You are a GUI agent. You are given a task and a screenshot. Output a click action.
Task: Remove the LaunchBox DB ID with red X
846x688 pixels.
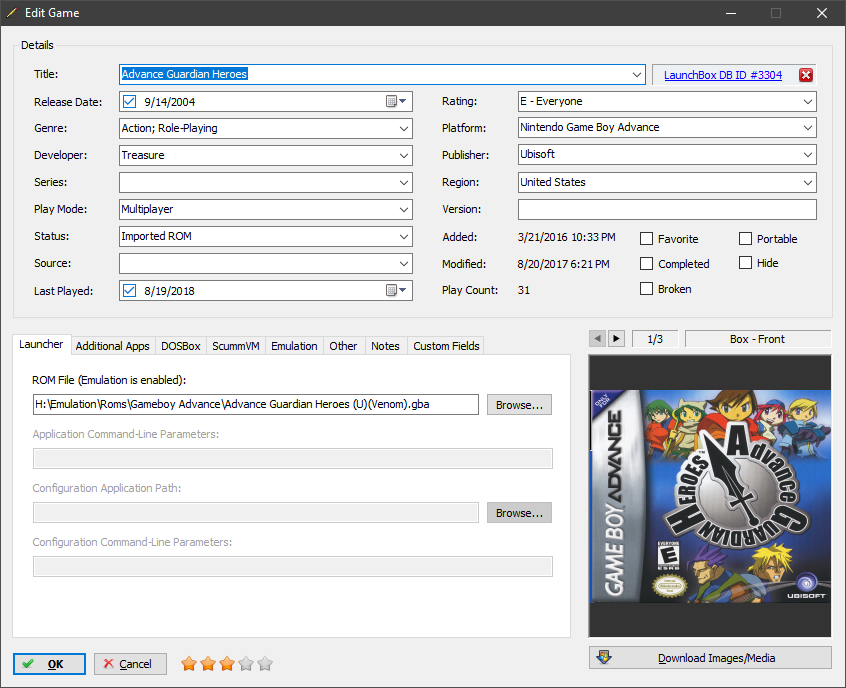point(806,75)
